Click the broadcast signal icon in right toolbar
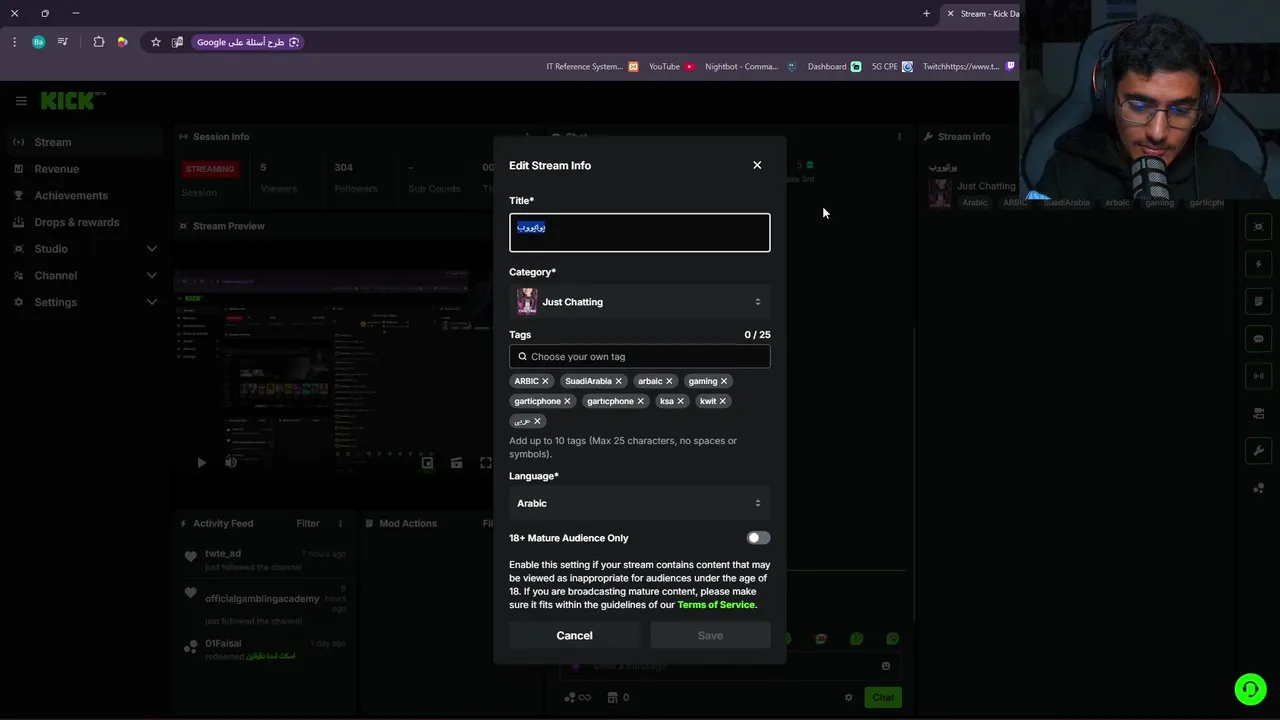The width and height of the screenshot is (1280, 720). [x=1259, y=376]
